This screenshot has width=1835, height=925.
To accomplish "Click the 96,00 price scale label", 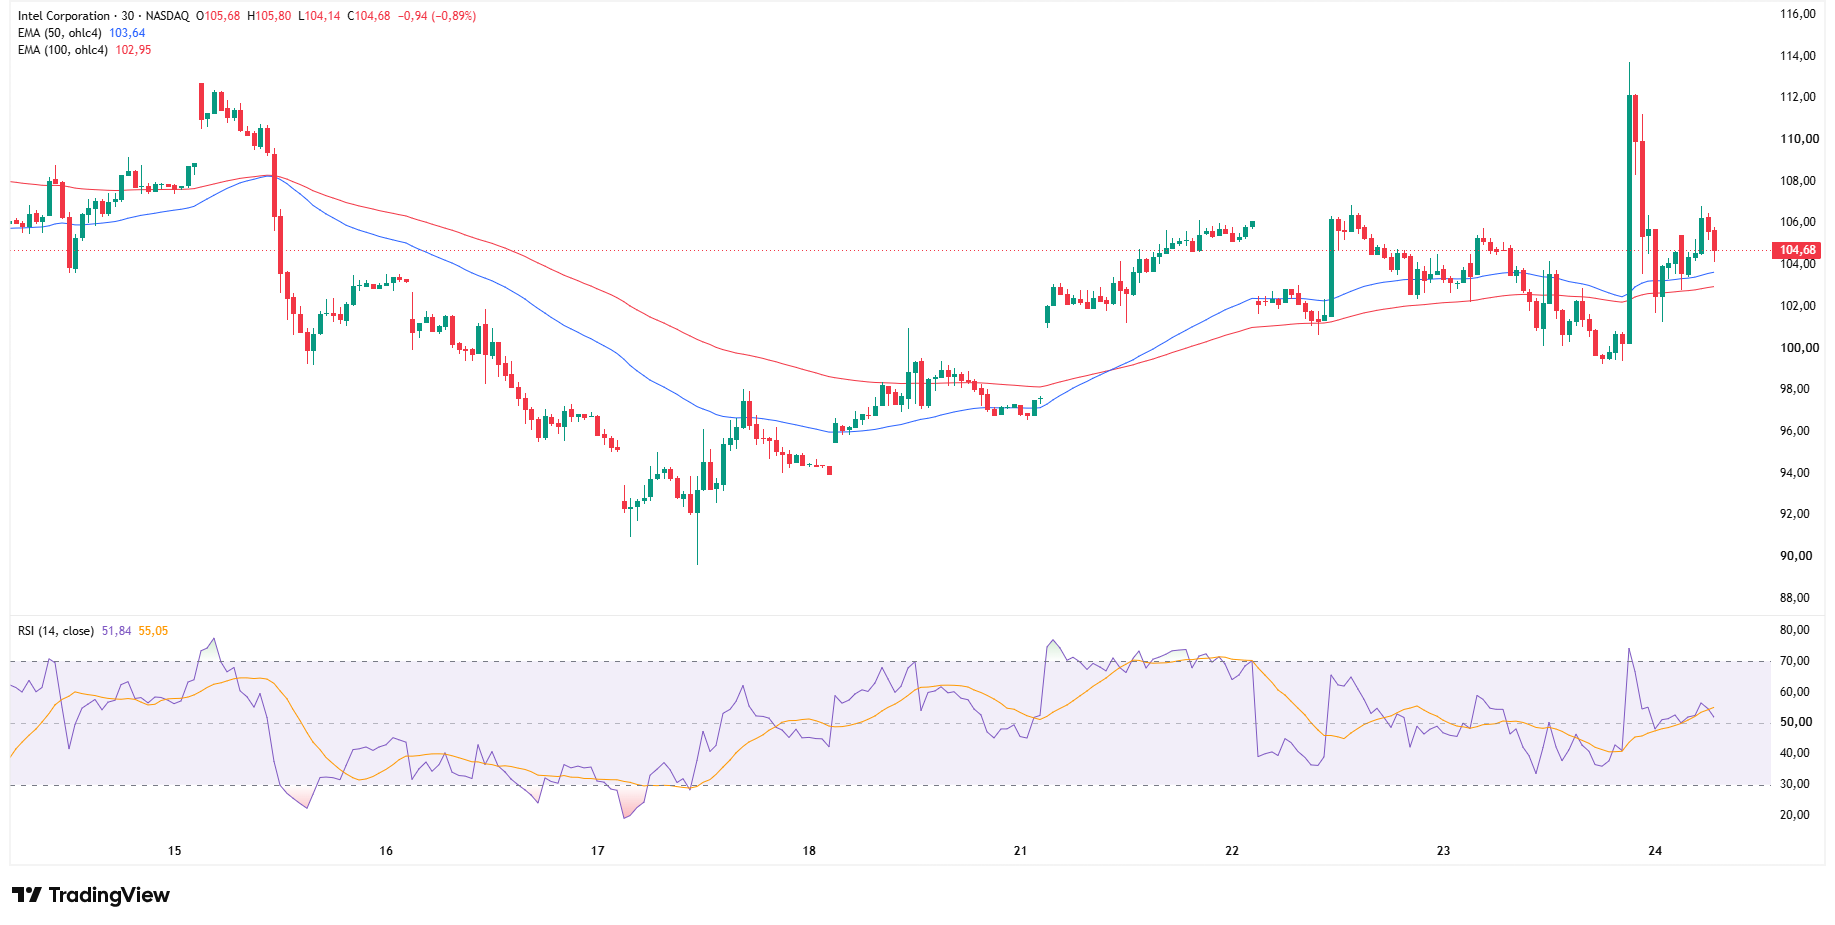I will [1795, 431].
